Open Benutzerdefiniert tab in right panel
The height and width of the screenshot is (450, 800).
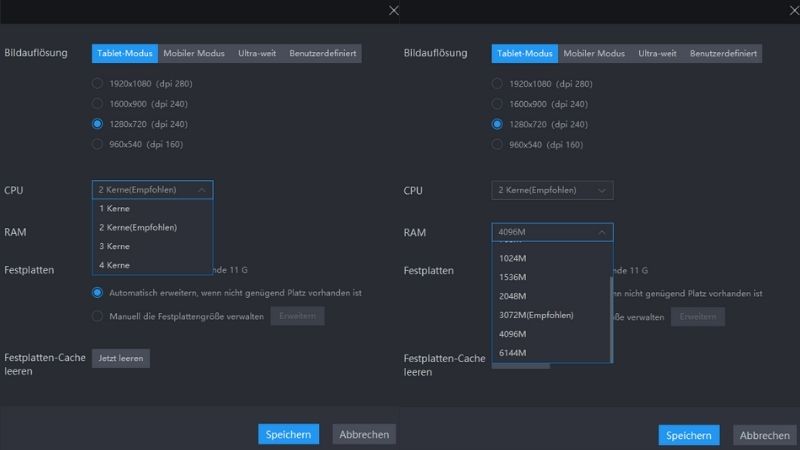[x=723, y=54]
